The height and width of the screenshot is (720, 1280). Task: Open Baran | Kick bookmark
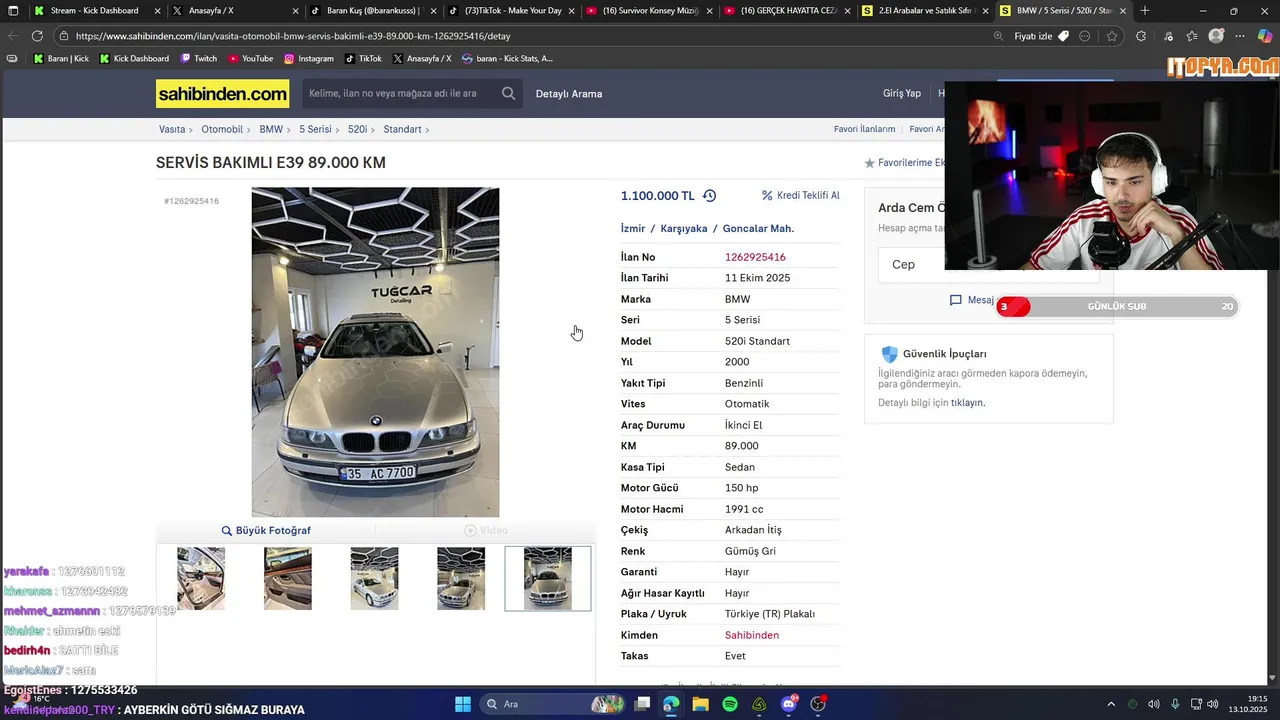(x=61, y=58)
